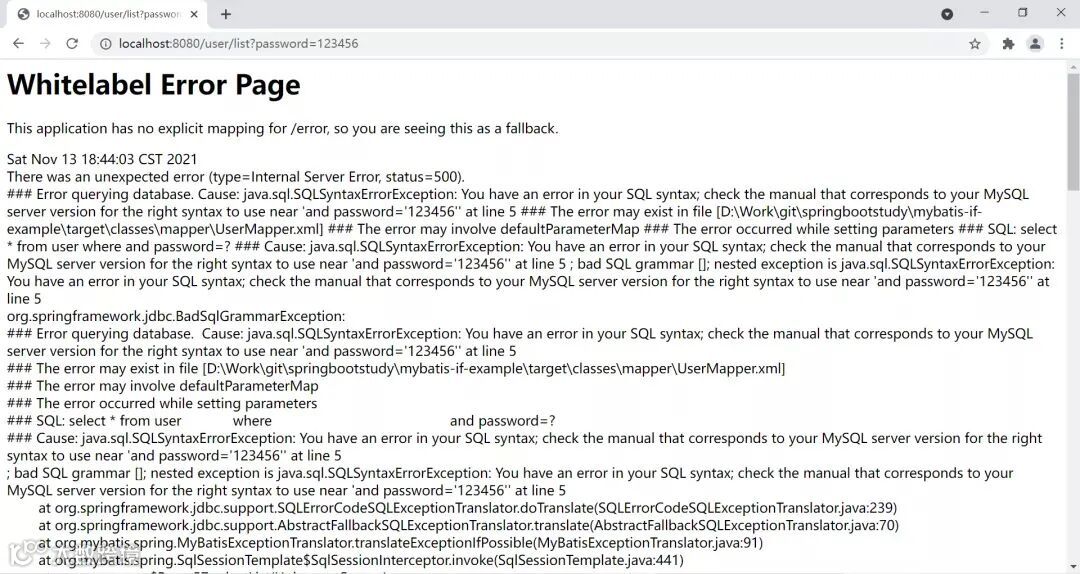View site information icon in address bar

pos(105,44)
